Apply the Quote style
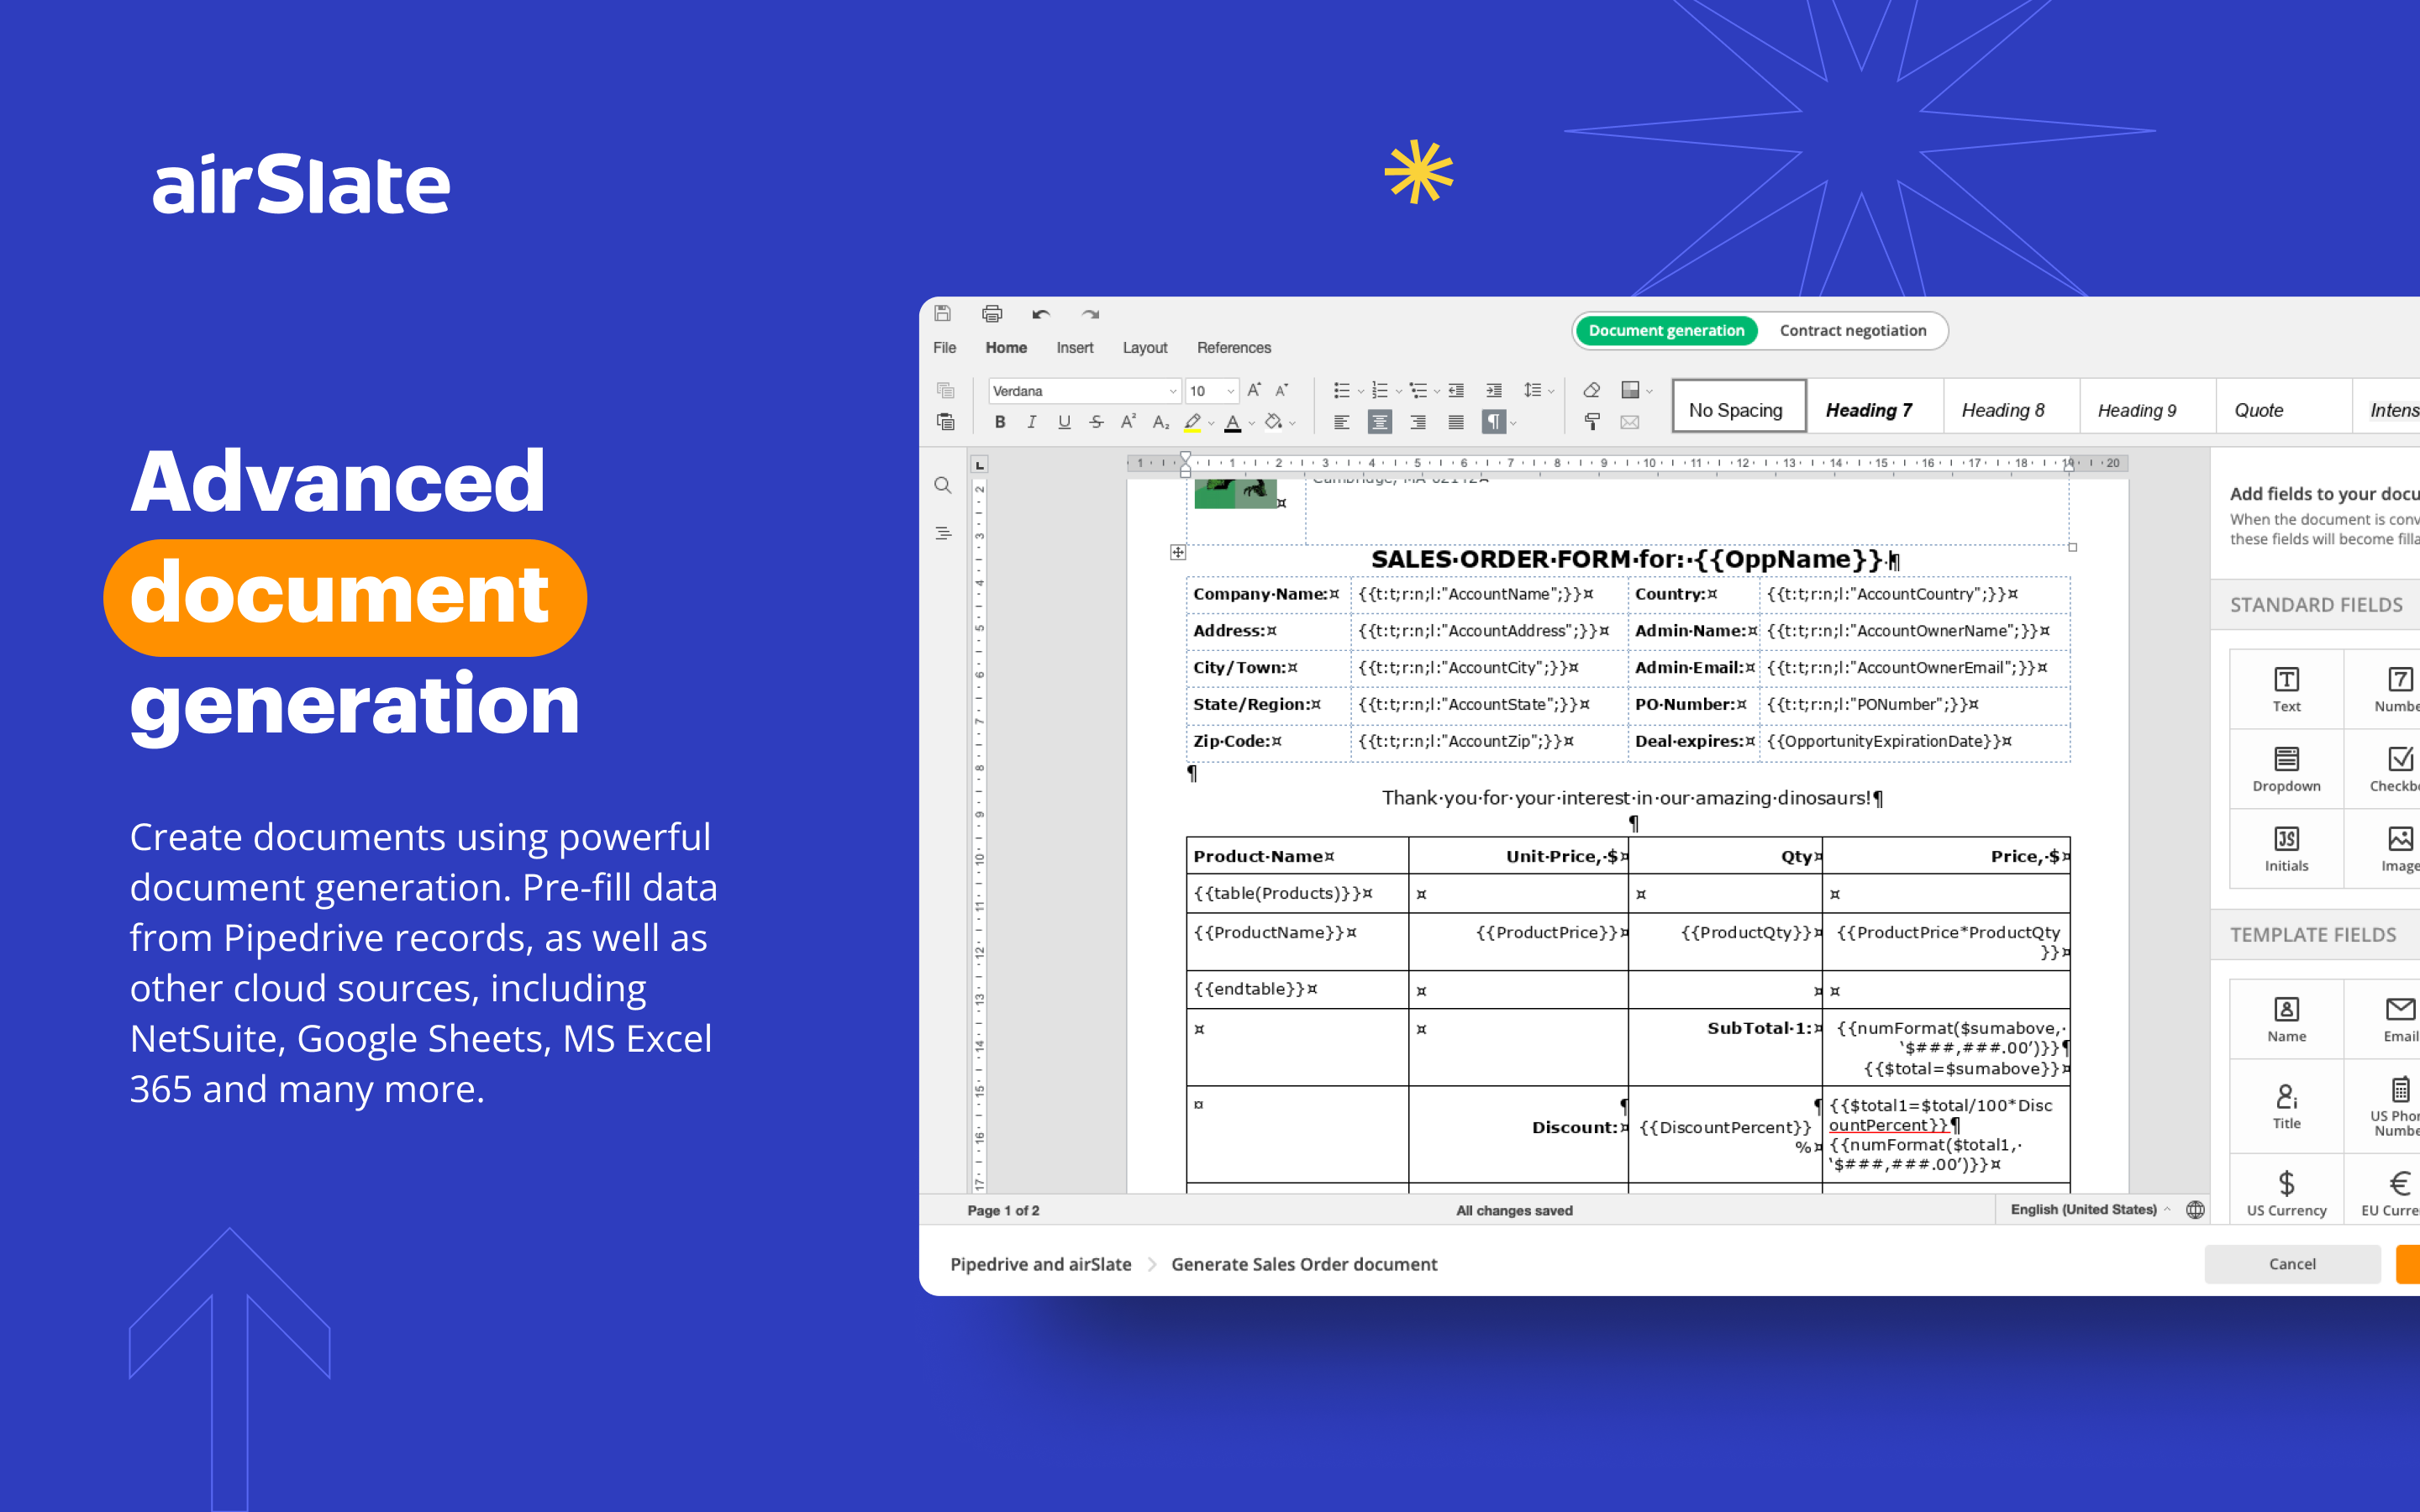Viewport: 2420px width, 1512px height. tap(2283, 406)
